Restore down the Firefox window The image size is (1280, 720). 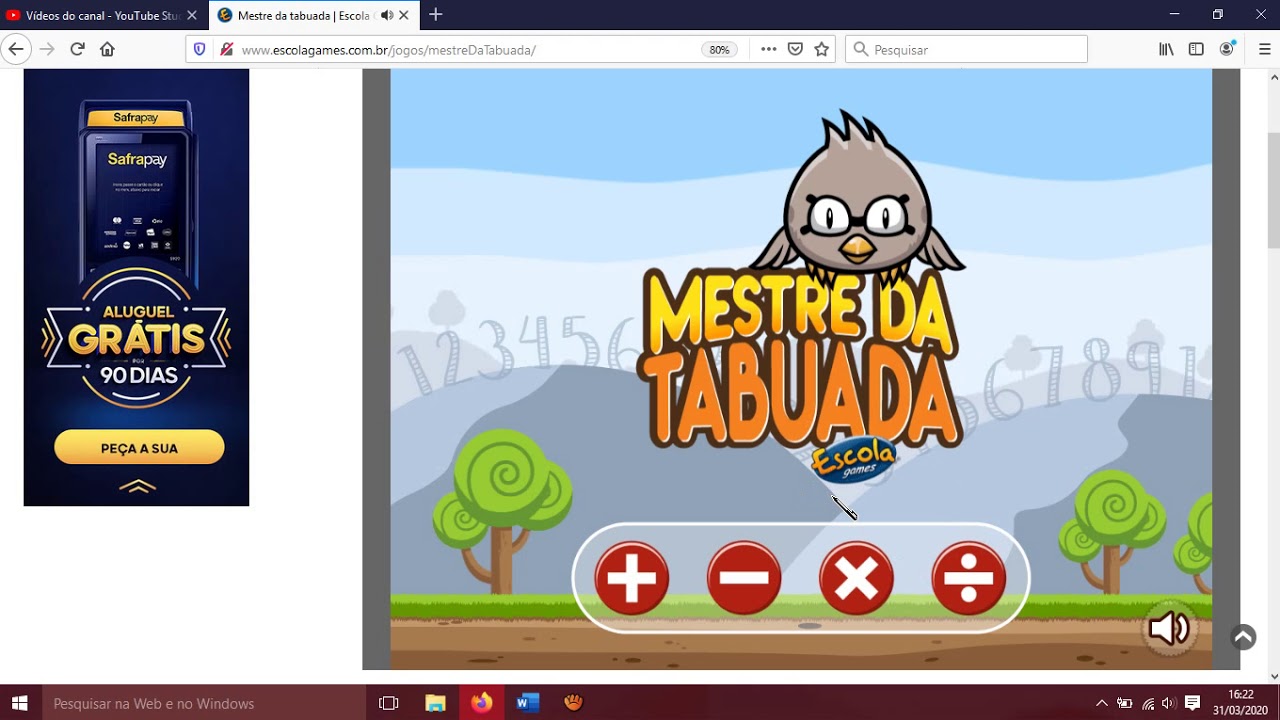tap(1218, 15)
